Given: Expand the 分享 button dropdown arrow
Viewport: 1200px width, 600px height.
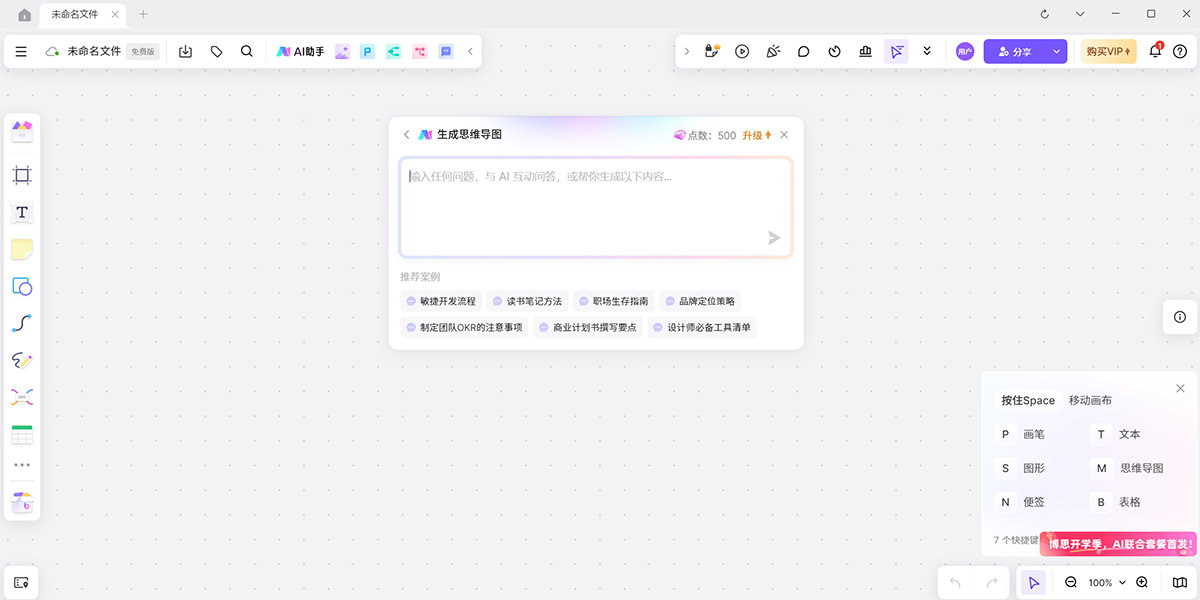Looking at the screenshot, I should 1055,51.
